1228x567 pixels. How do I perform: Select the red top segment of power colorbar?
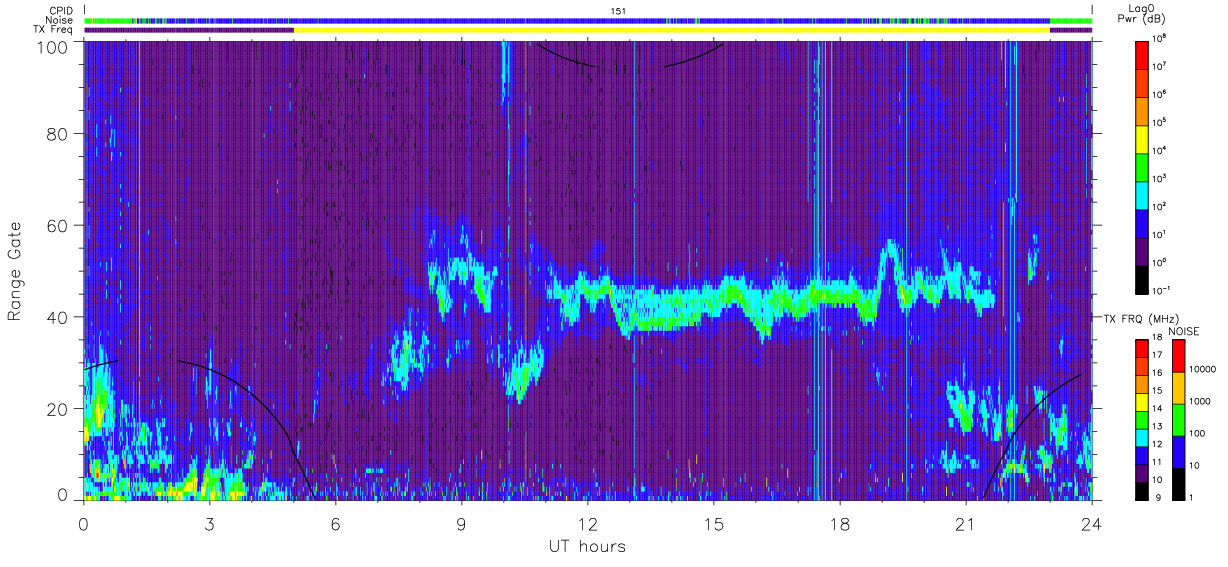[1141, 54]
